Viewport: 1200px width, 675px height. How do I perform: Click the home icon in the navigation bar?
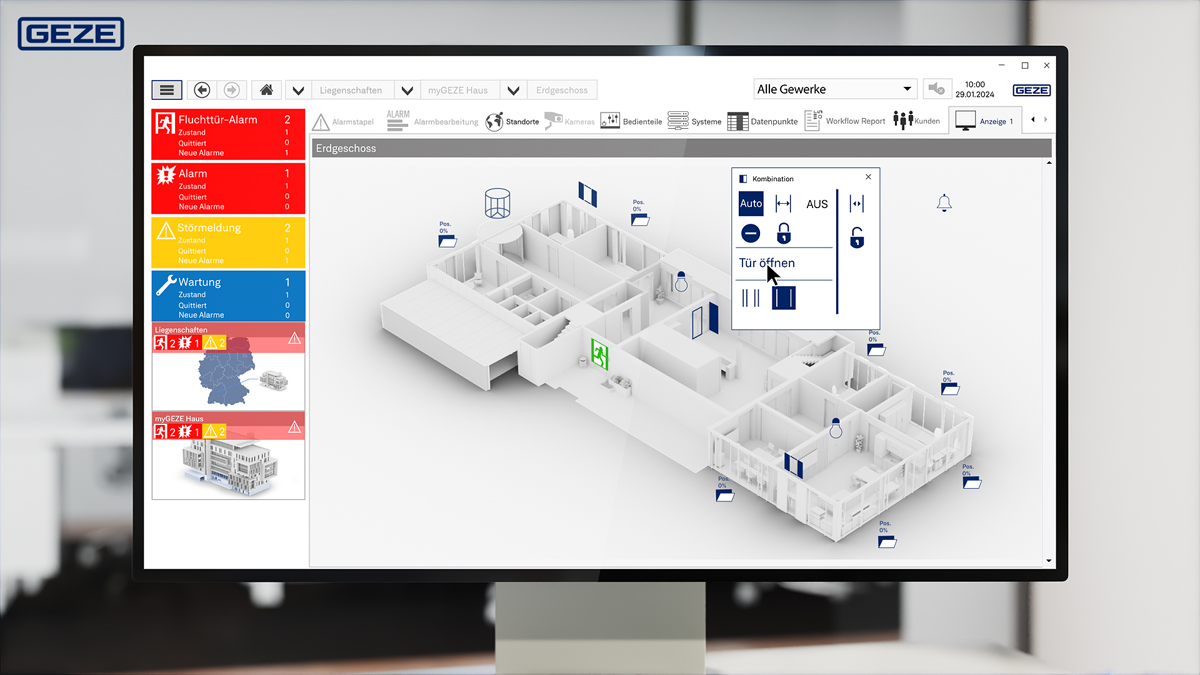coord(266,90)
